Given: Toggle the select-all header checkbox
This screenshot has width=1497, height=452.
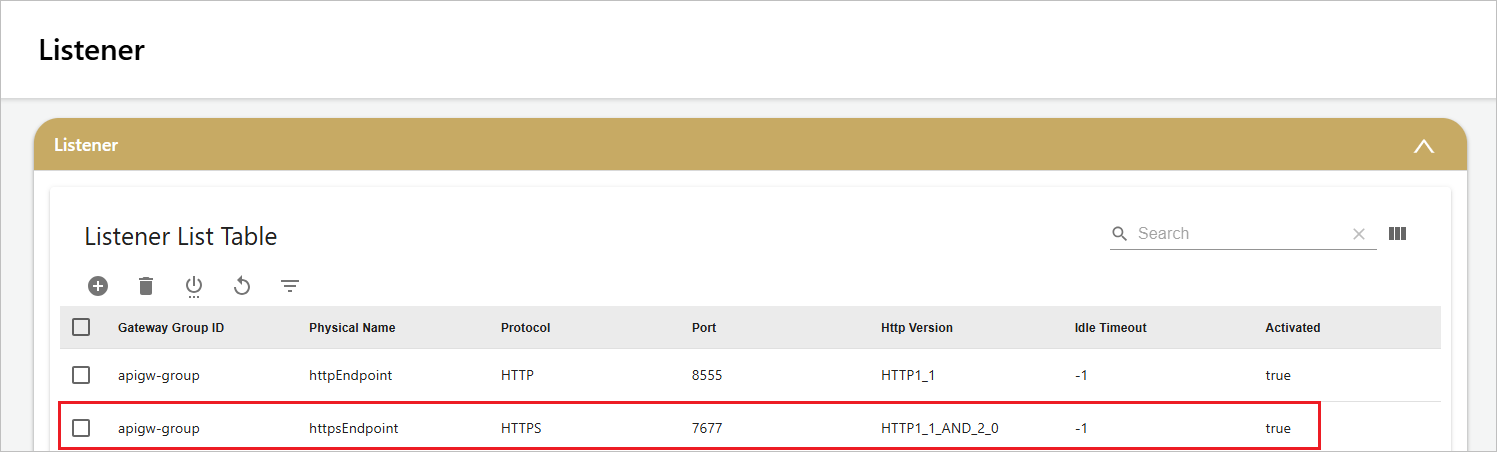Looking at the screenshot, I should pos(81,327).
